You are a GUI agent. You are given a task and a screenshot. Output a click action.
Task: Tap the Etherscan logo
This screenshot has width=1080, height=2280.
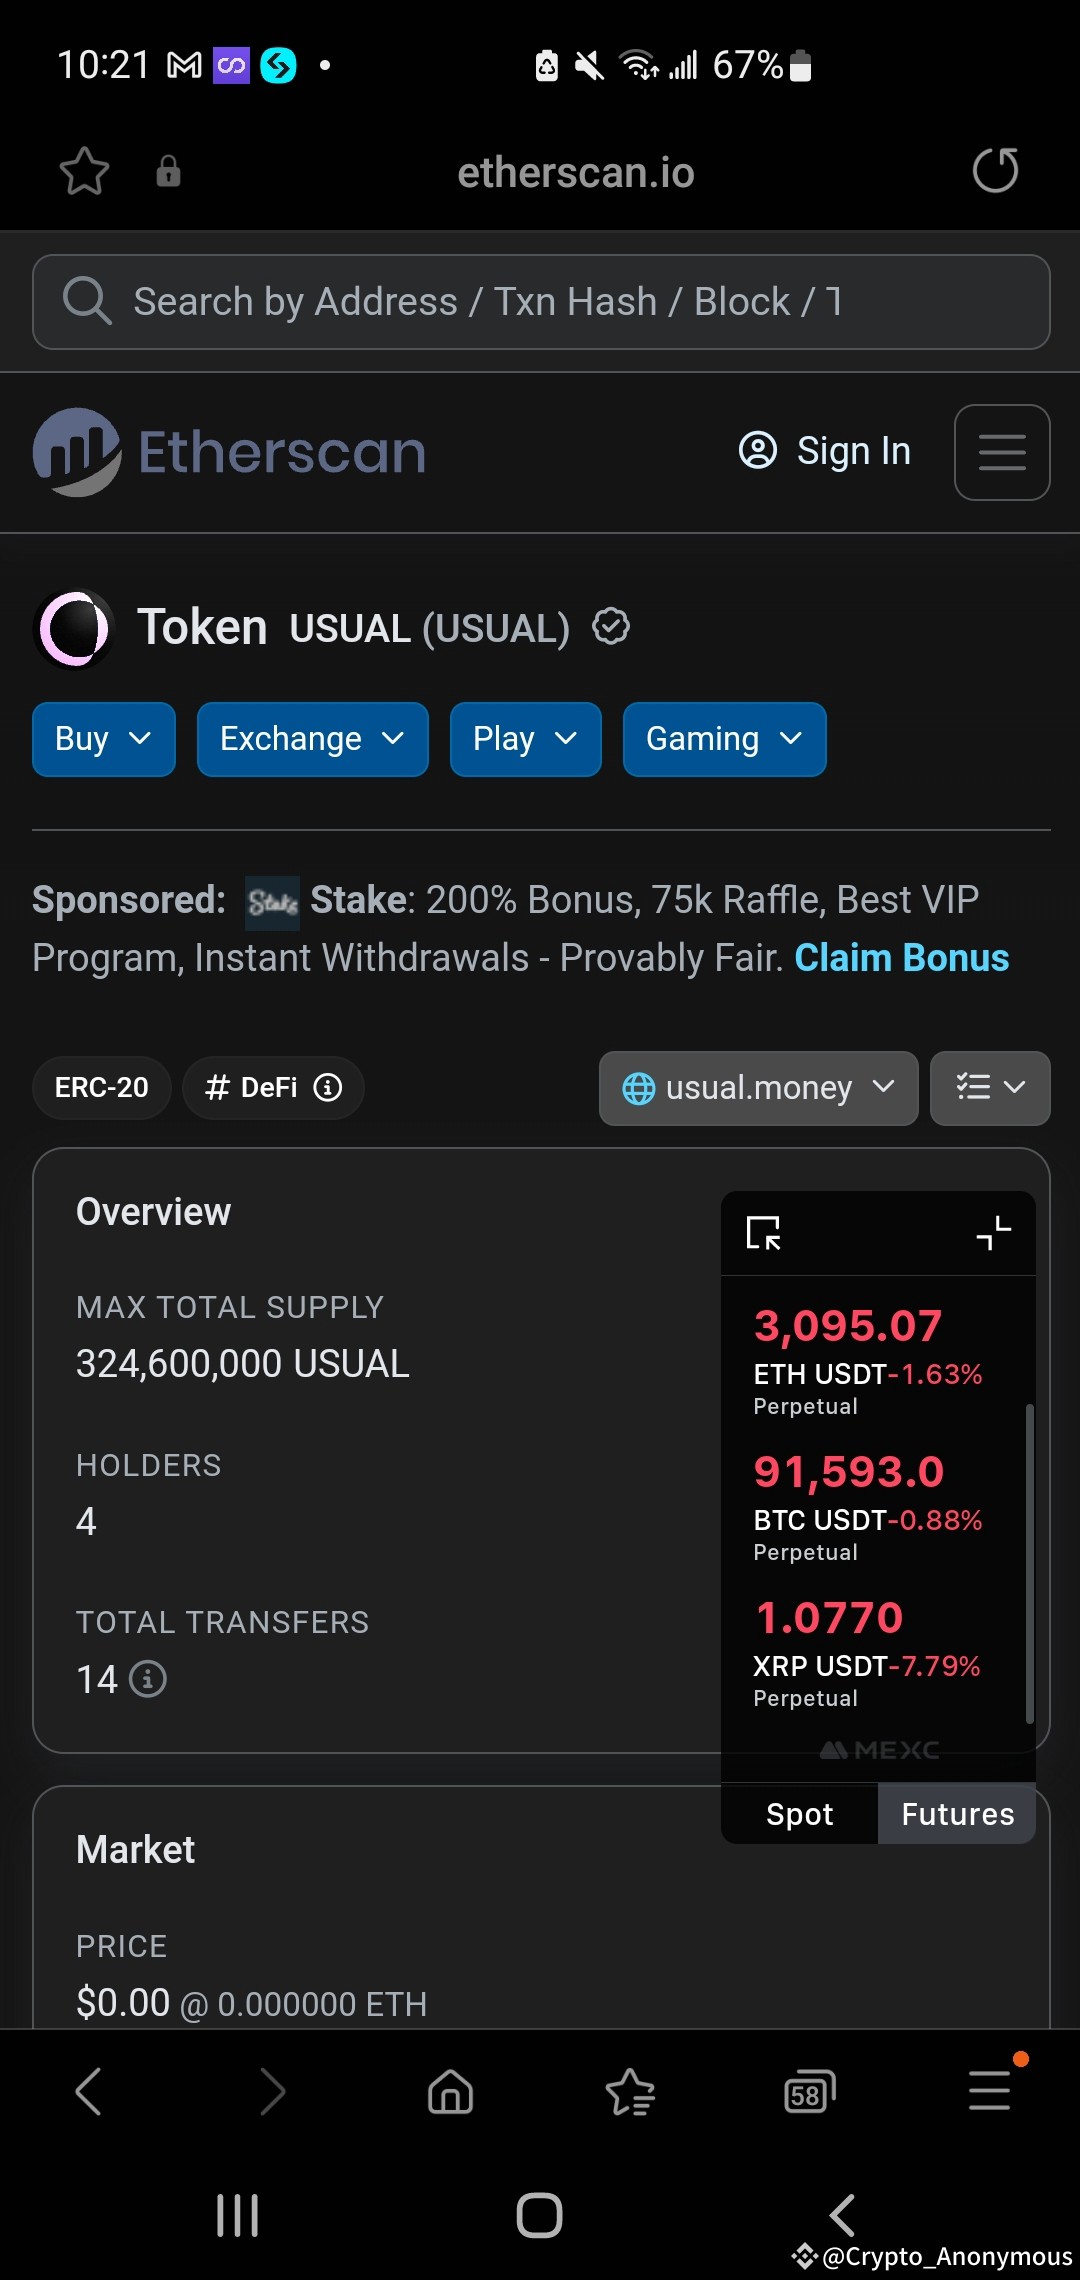230,452
